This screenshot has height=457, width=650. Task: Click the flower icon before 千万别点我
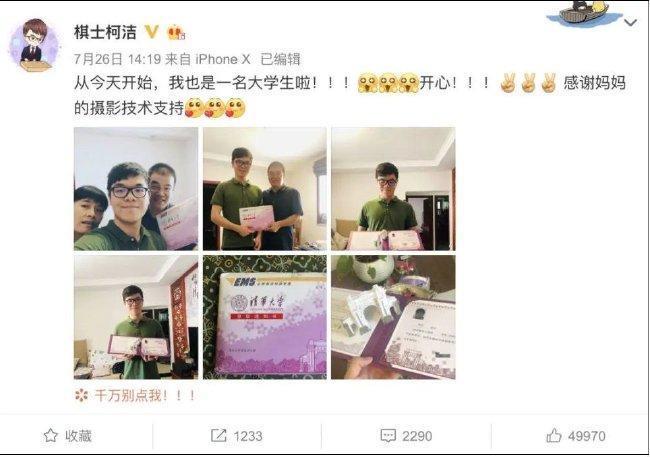(82, 395)
